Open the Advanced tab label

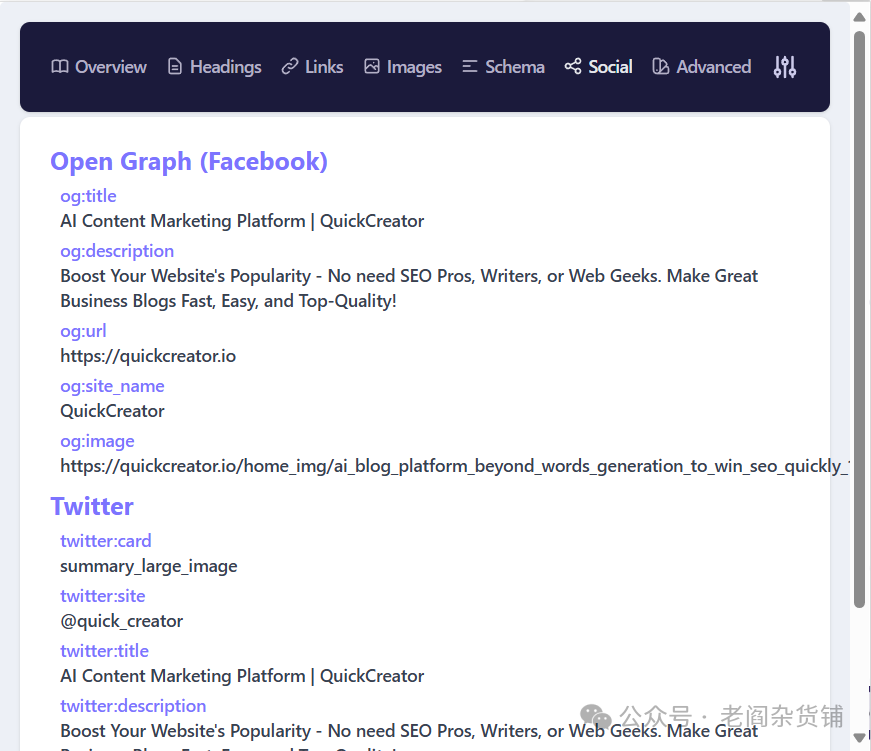713,67
